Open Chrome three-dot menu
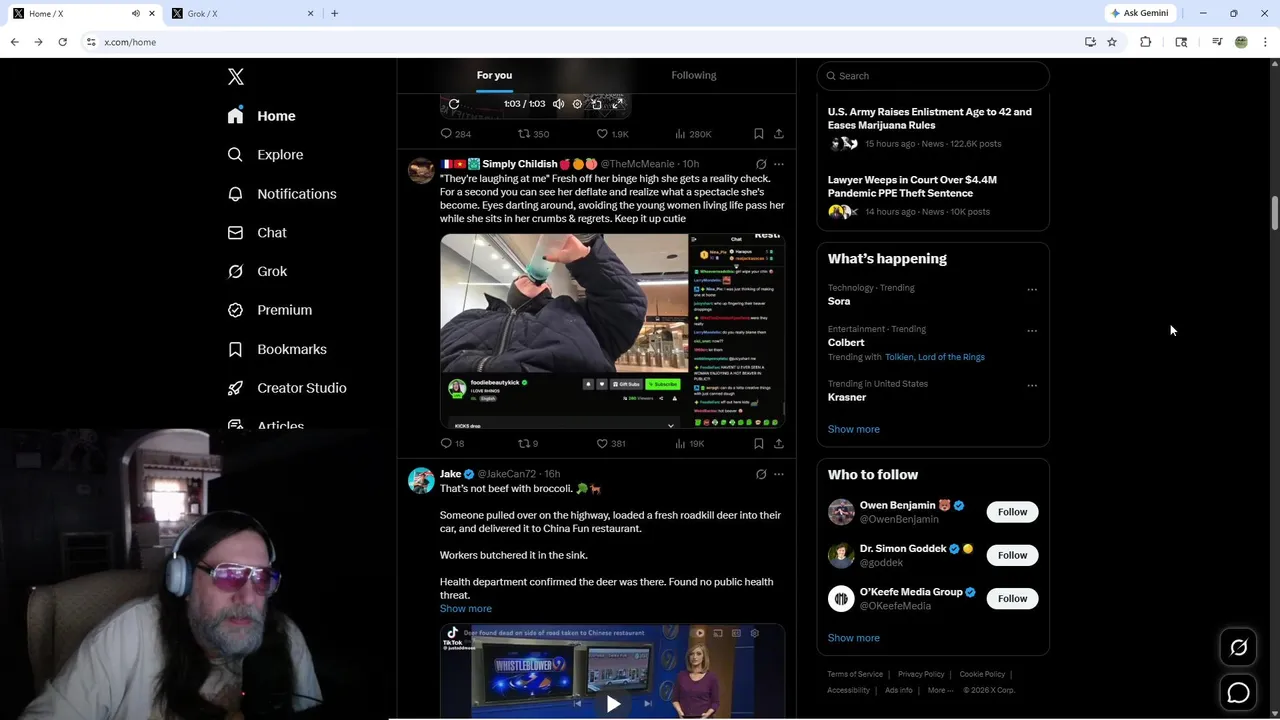Image resolution: width=1280 pixels, height=720 pixels. click(x=1265, y=42)
